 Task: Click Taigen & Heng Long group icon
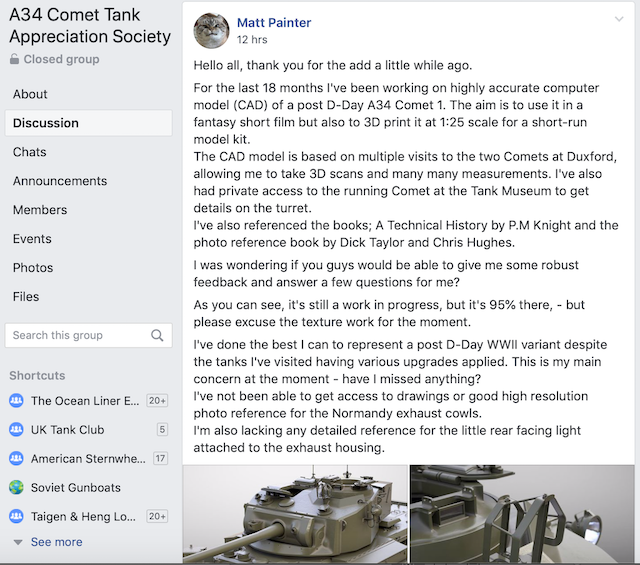pyautogui.click(x=16, y=517)
